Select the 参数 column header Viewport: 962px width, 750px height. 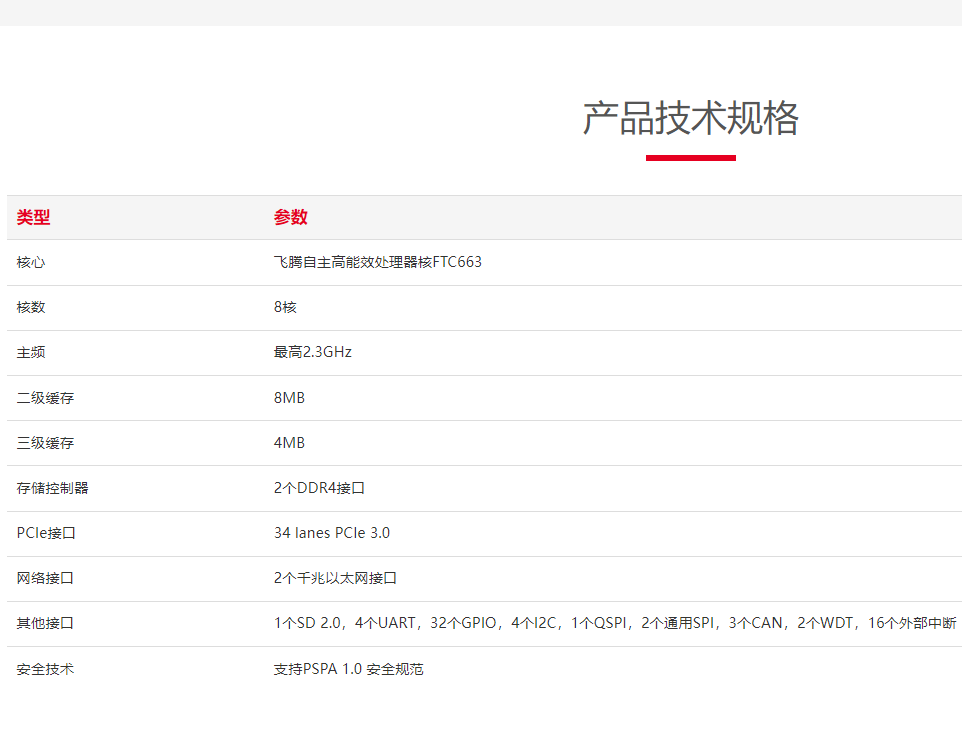[290, 217]
